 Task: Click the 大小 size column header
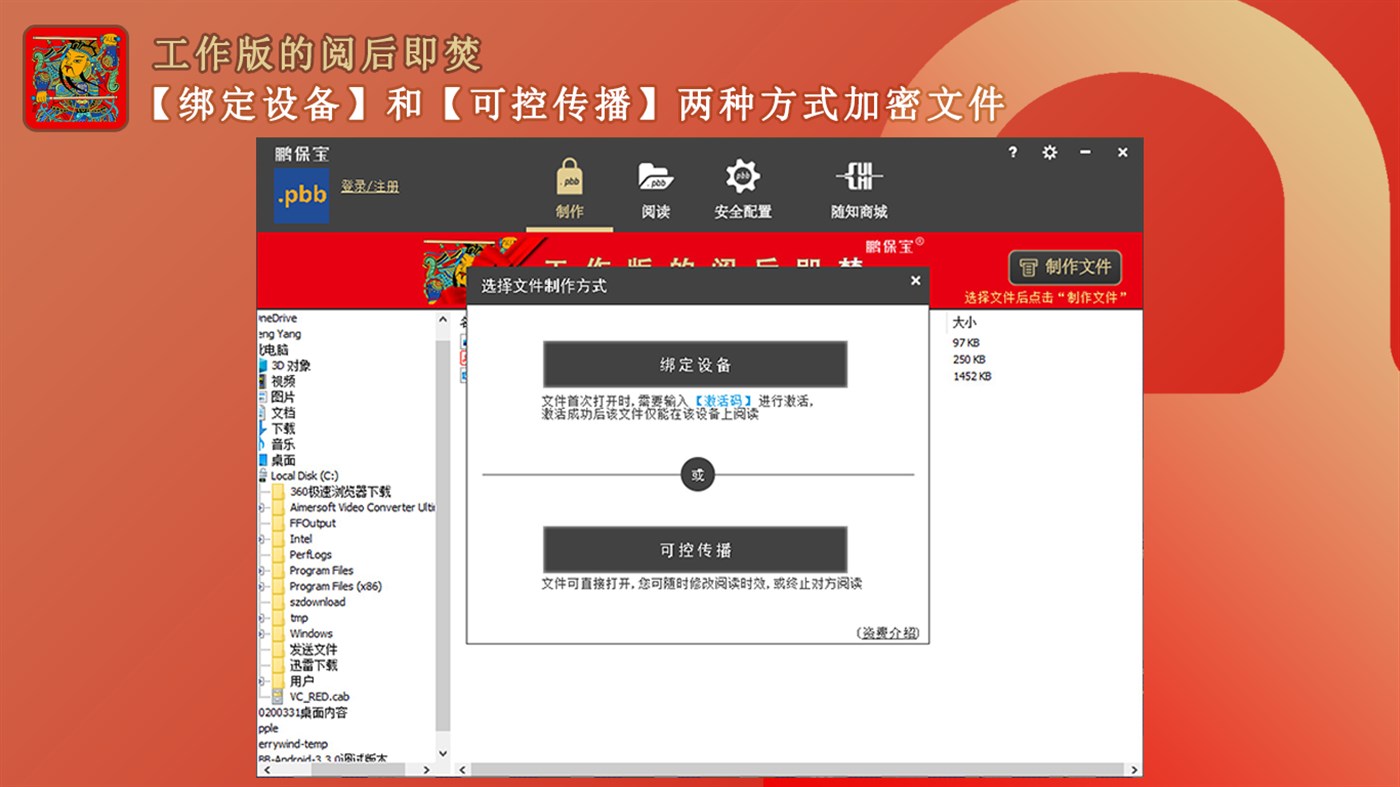964,323
